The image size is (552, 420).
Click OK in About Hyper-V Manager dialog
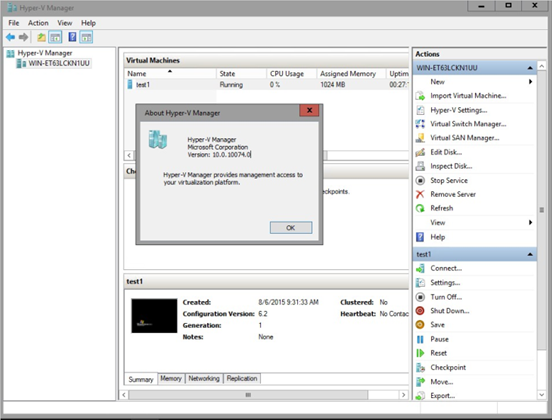pos(291,228)
